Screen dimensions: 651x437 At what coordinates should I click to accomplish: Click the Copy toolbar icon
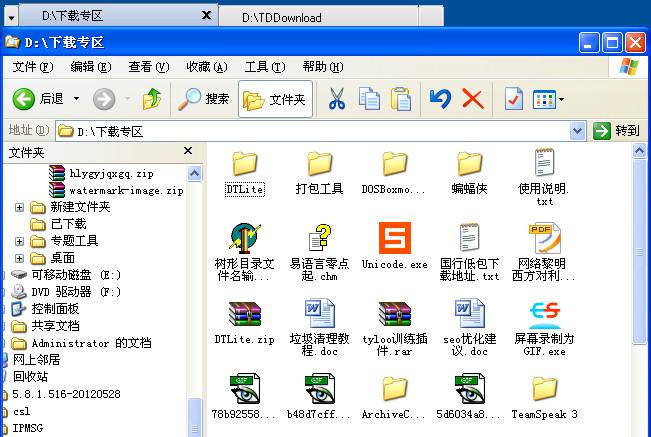point(369,99)
